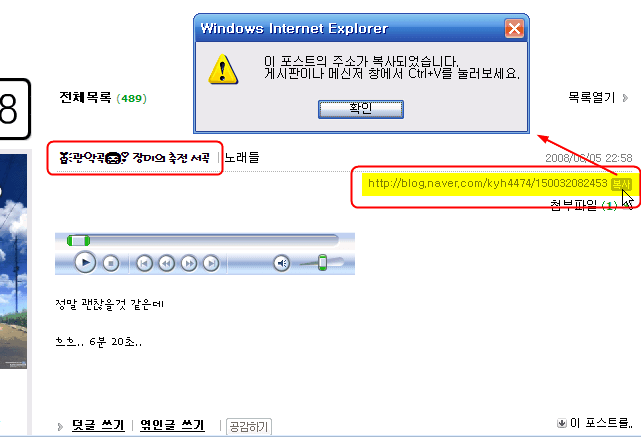The width and height of the screenshot is (641, 437).
Task: Play the embedded media player track
Action: (x=85, y=262)
